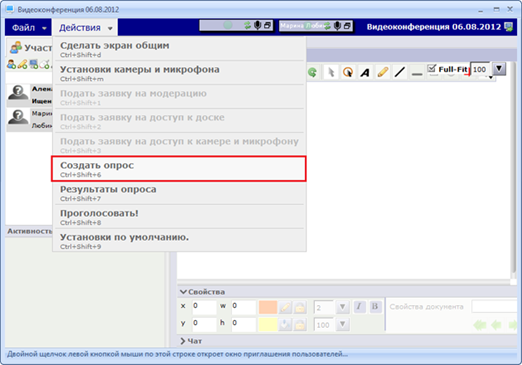The width and height of the screenshot is (522, 365).
Task: Click the pencil access icon in participants toolbar
Action: [x=22, y=64]
